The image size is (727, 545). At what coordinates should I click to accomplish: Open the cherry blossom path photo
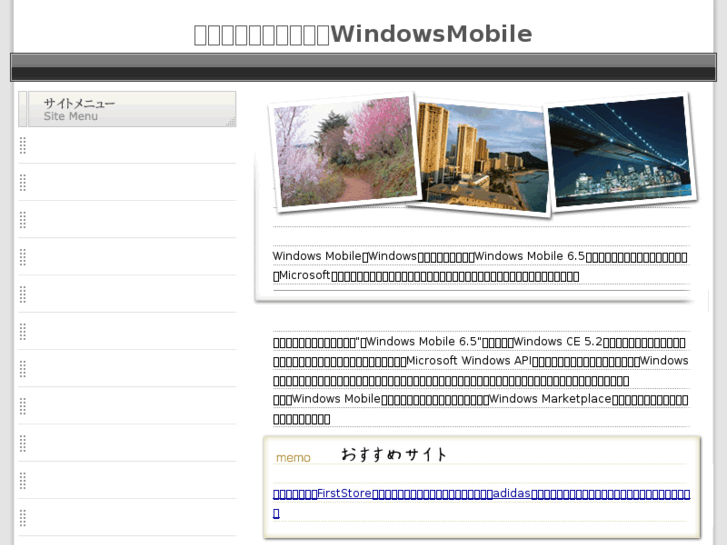(345, 152)
